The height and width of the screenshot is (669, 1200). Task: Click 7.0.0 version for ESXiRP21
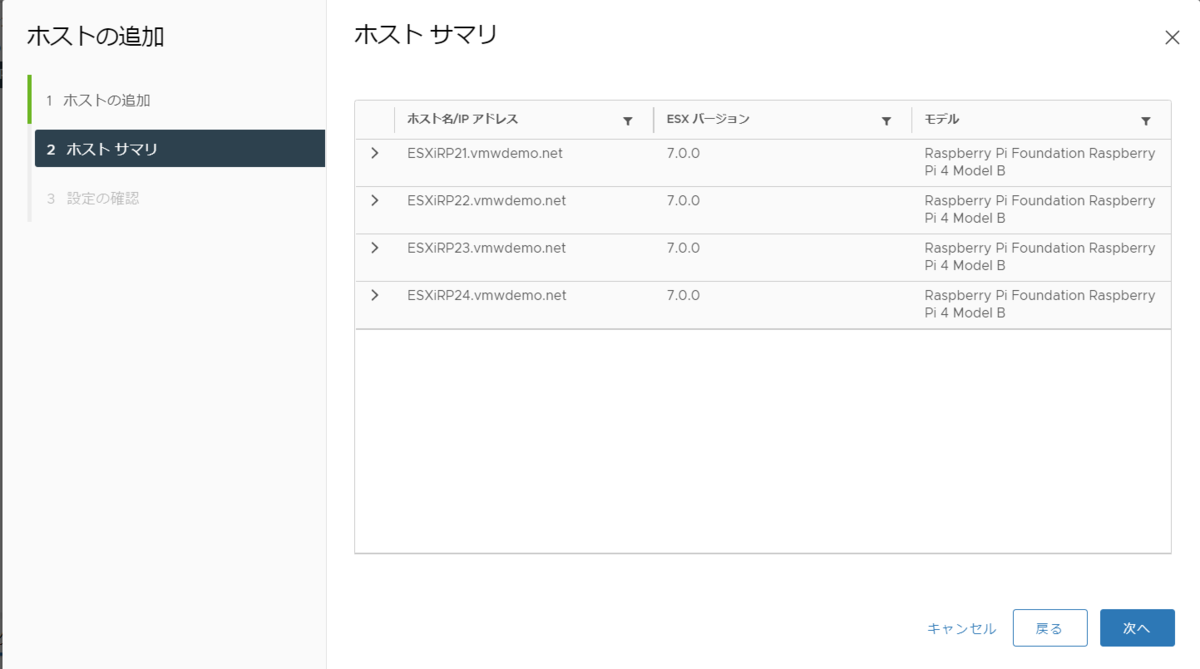(x=683, y=154)
